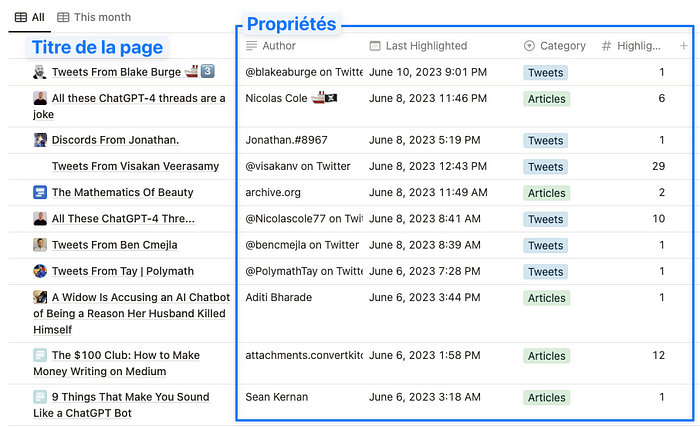This screenshot has width=700, height=427.
Task: Click the Tay Polymath round avatar icon
Action: click(40, 271)
